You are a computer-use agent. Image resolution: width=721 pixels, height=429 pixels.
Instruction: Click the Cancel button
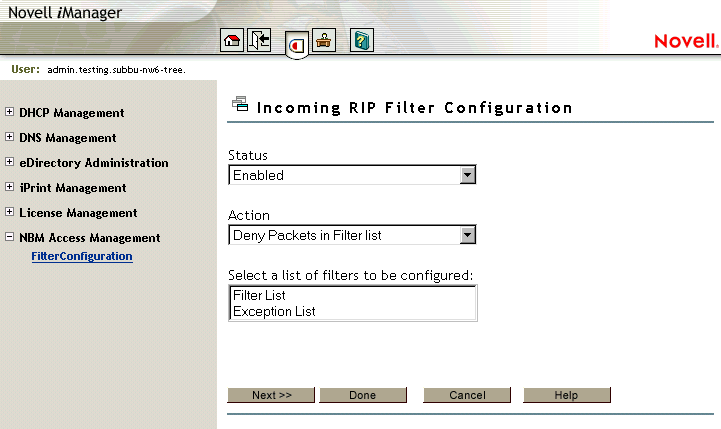467,395
